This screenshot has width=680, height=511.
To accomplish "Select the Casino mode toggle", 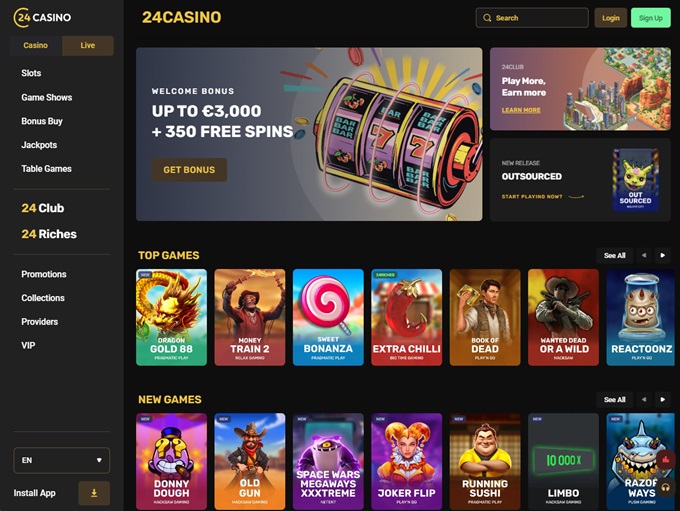I will [36, 46].
